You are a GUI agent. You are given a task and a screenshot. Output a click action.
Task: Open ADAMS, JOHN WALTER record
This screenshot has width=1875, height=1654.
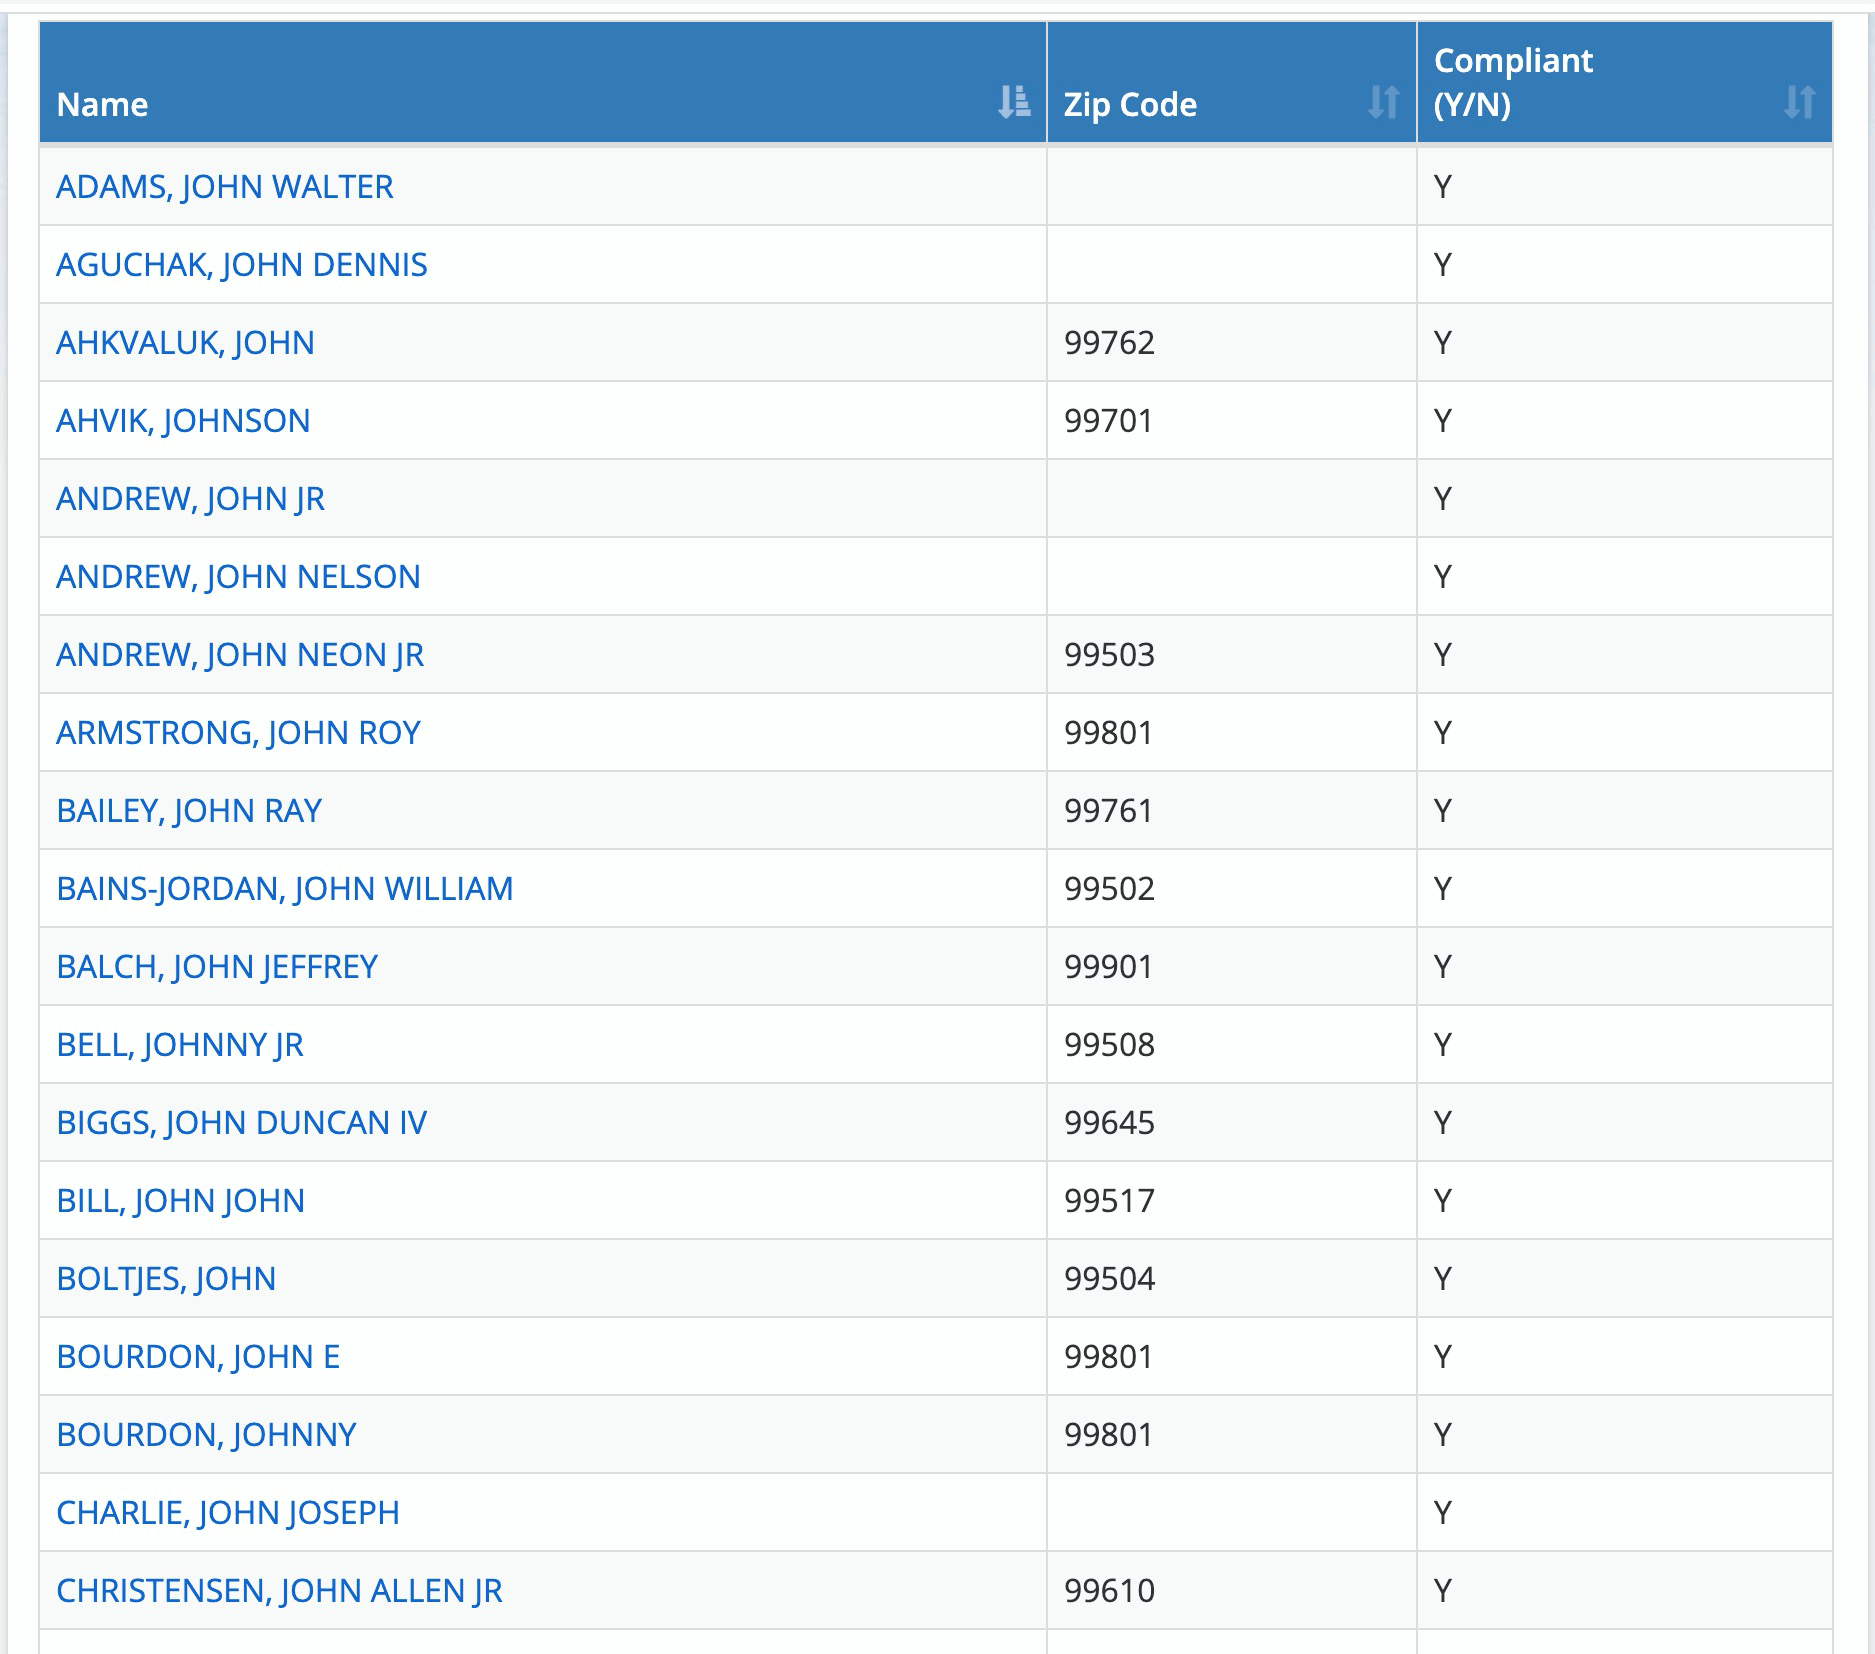pos(225,187)
